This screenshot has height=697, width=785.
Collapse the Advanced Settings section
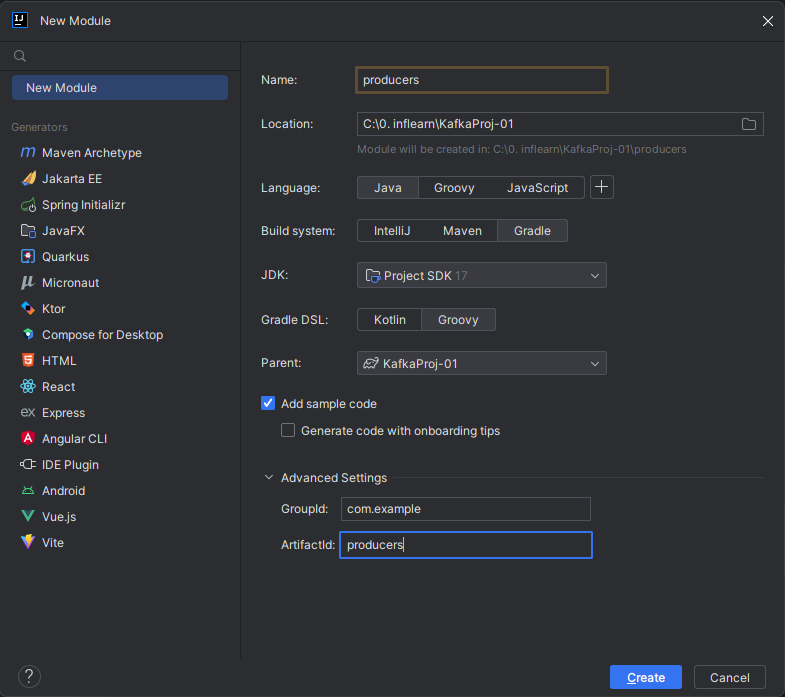point(269,478)
